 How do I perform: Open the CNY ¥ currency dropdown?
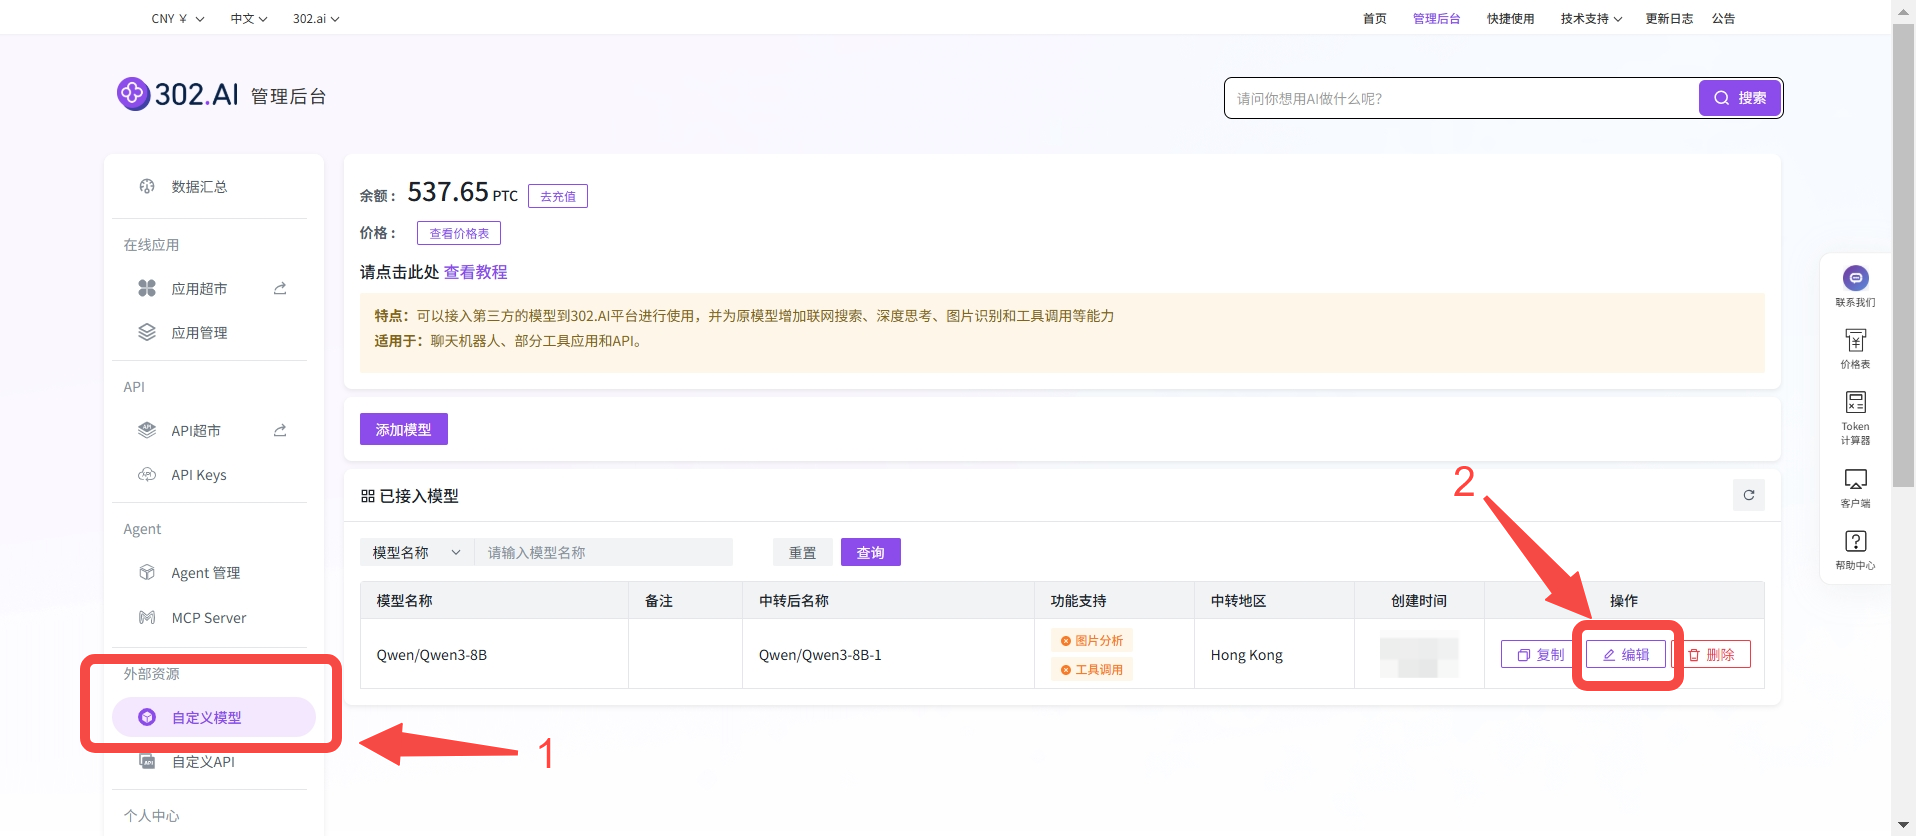(x=178, y=18)
